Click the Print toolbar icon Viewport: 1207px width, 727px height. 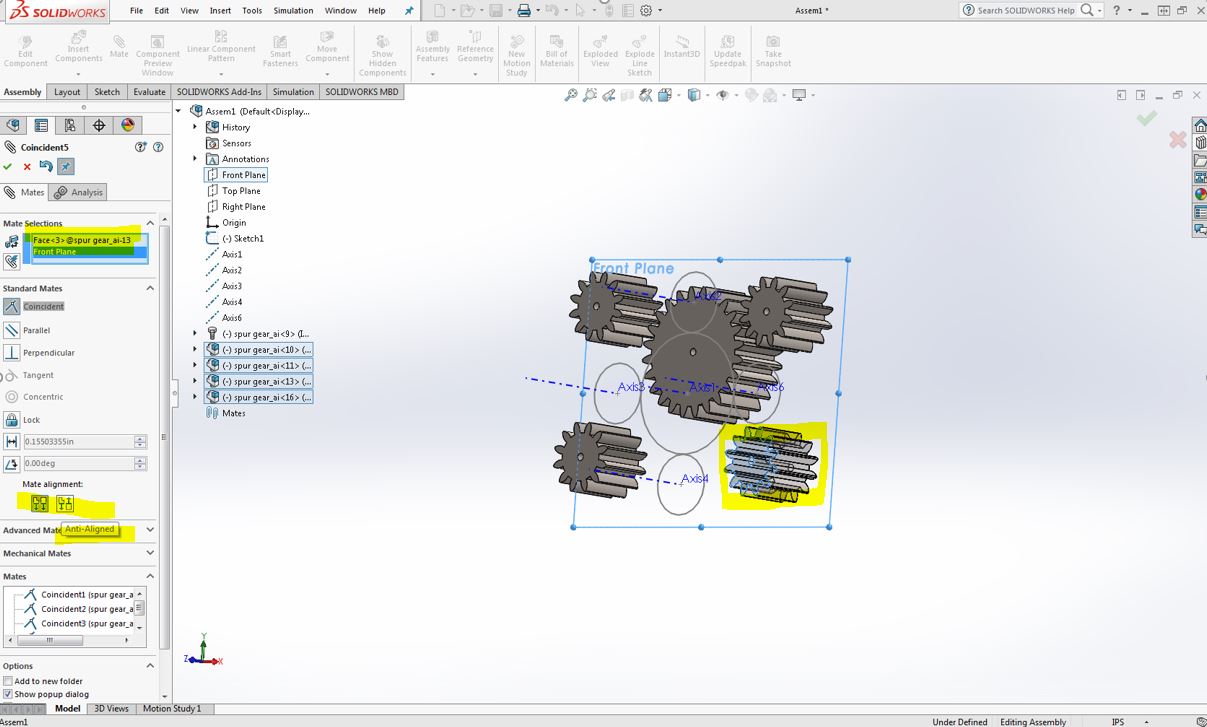point(523,10)
